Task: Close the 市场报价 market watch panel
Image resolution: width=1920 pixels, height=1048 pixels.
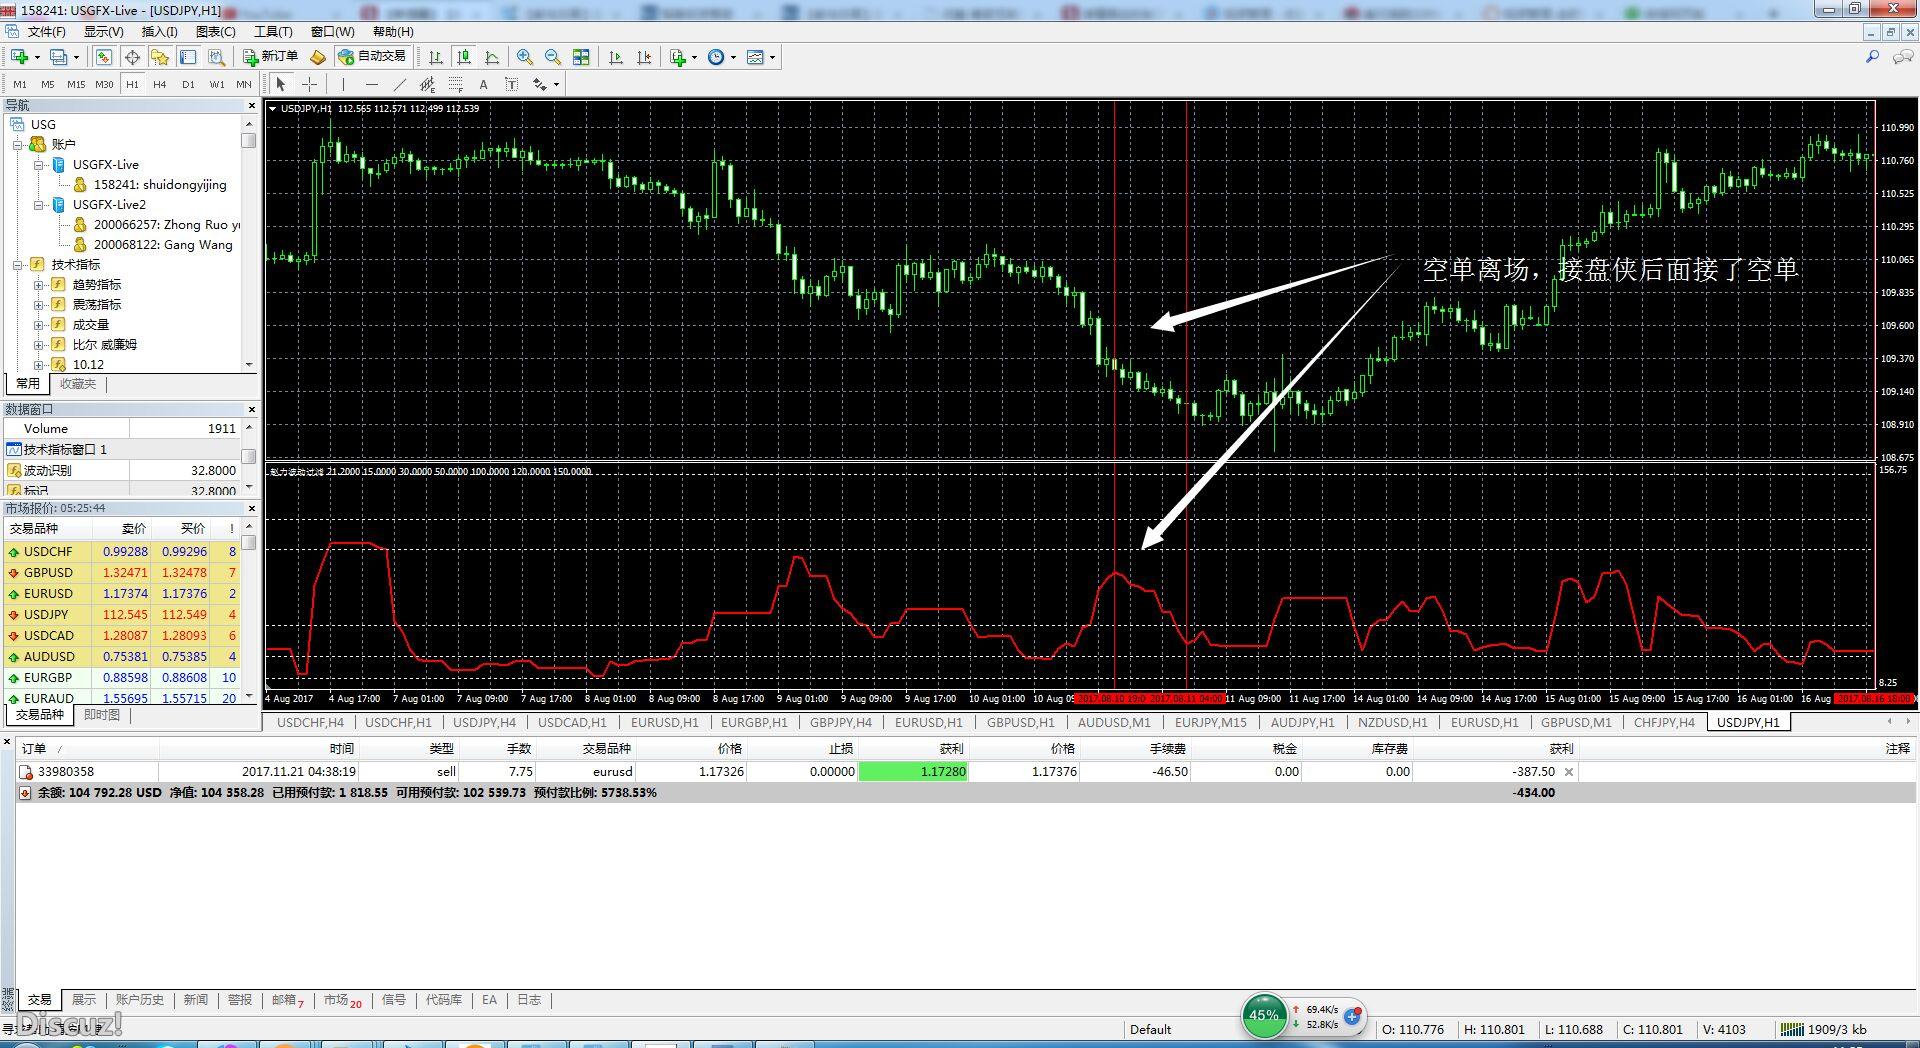Action: pos(251,509)
